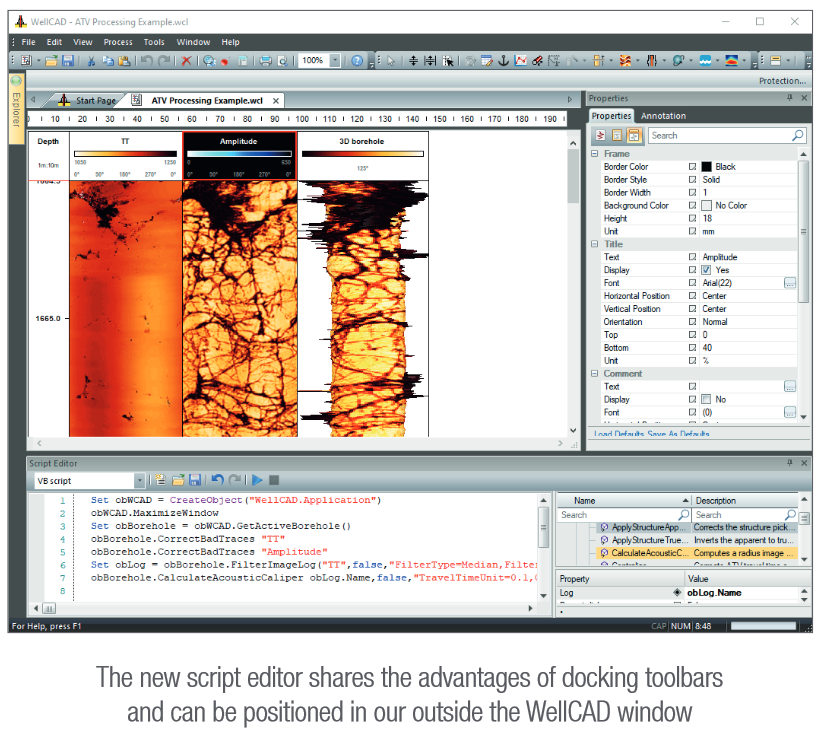Click the spectrum color map icon
This screenshot has width=823, height=745.
pyautogui.click(x=732, y=61)
